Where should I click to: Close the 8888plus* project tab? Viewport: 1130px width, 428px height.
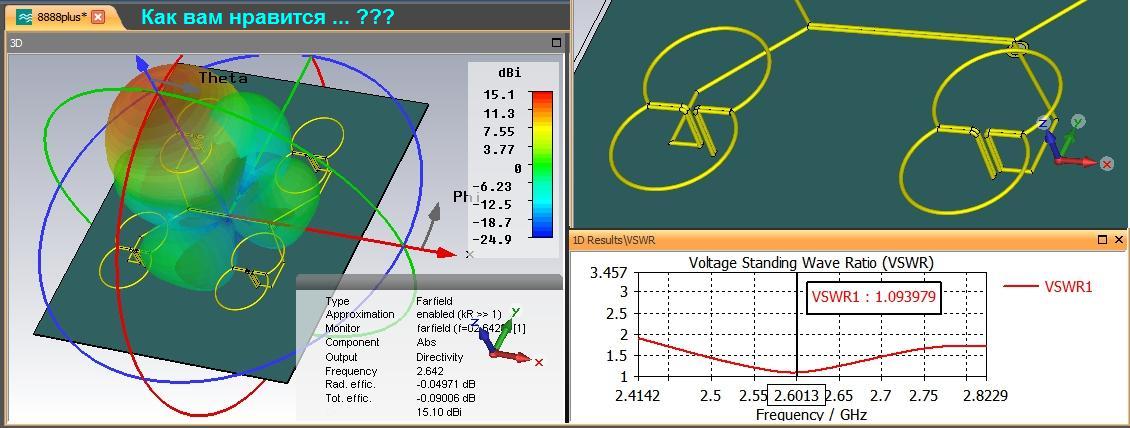(x=98, y=17)
